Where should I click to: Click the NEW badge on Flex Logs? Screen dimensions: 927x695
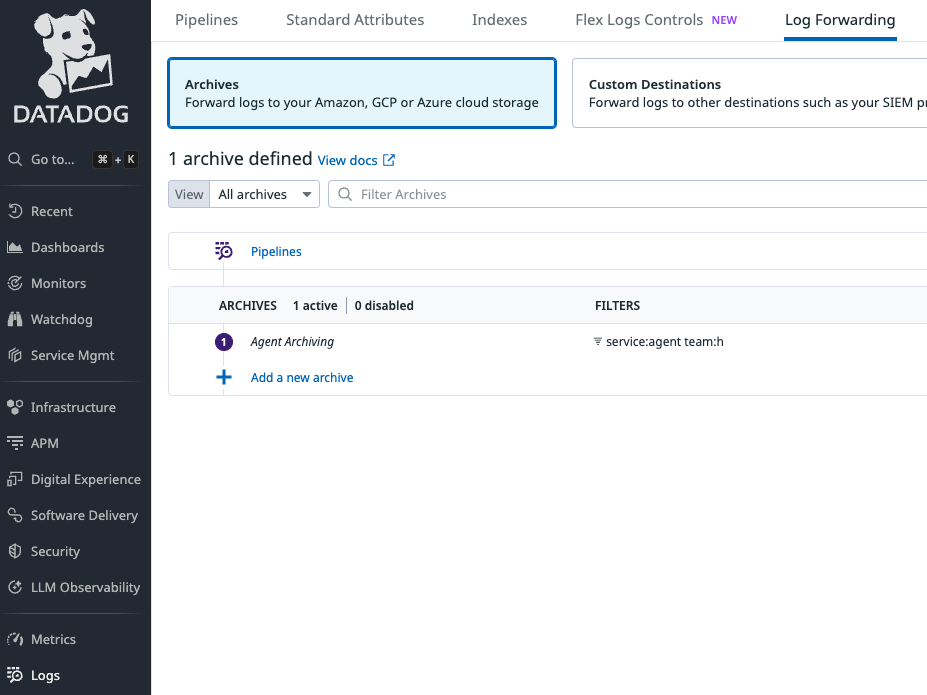pos(724,20)
